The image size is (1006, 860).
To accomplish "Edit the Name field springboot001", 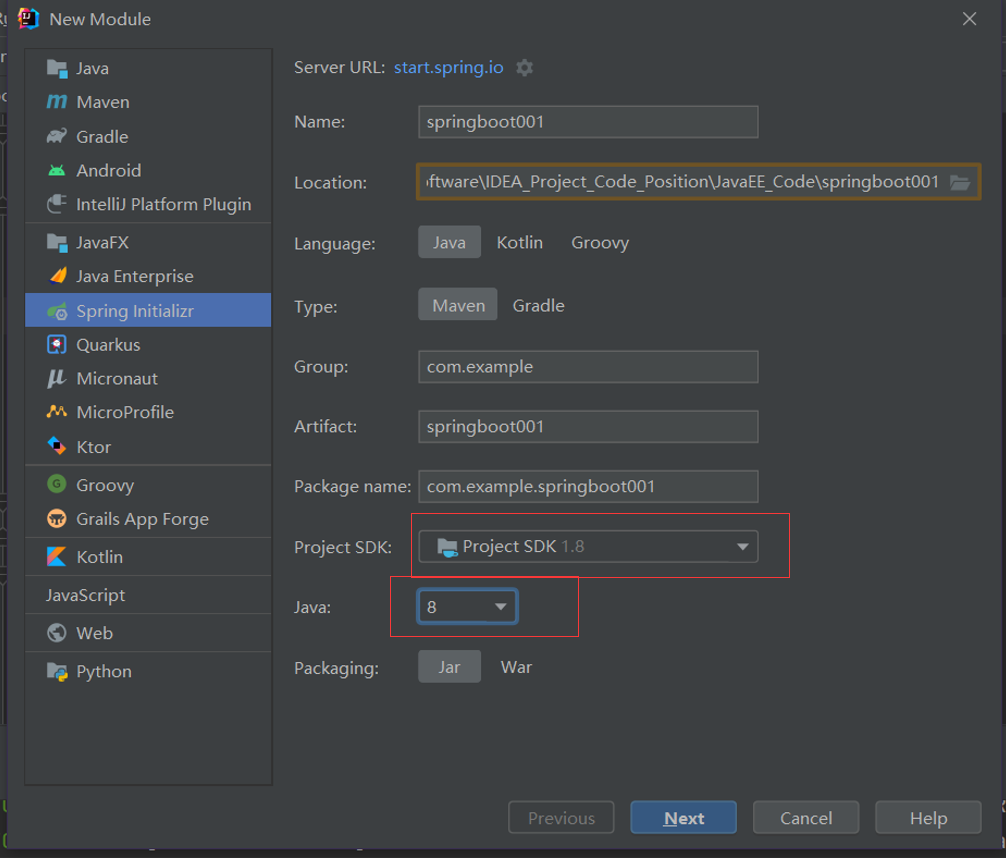I will pyautogui.click(x=588, y=122).
